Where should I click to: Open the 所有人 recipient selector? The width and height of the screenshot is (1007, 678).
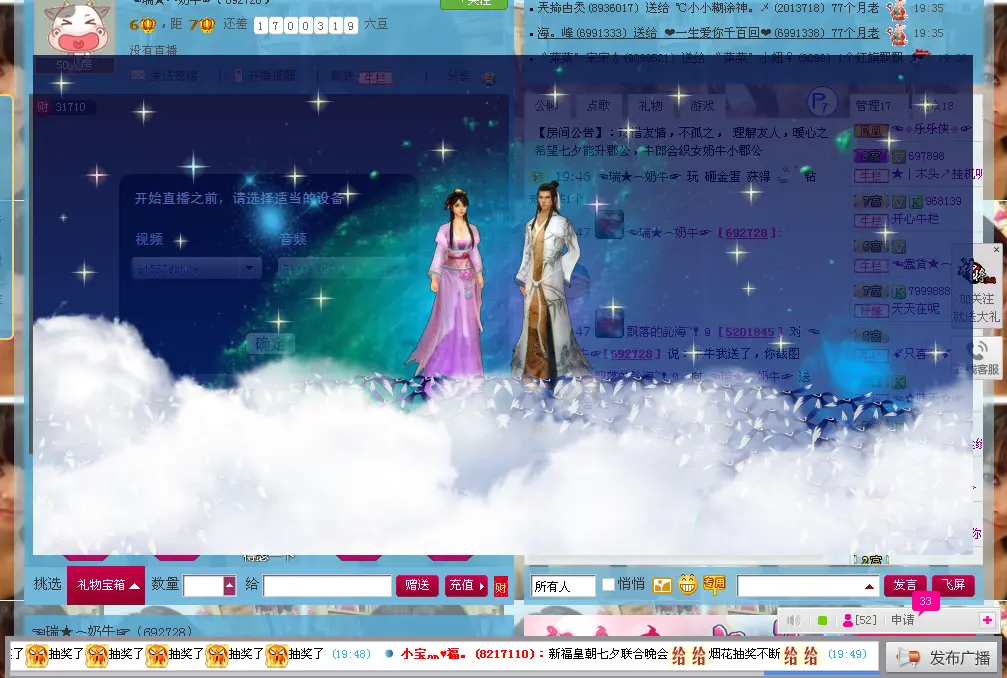point(563,586)
